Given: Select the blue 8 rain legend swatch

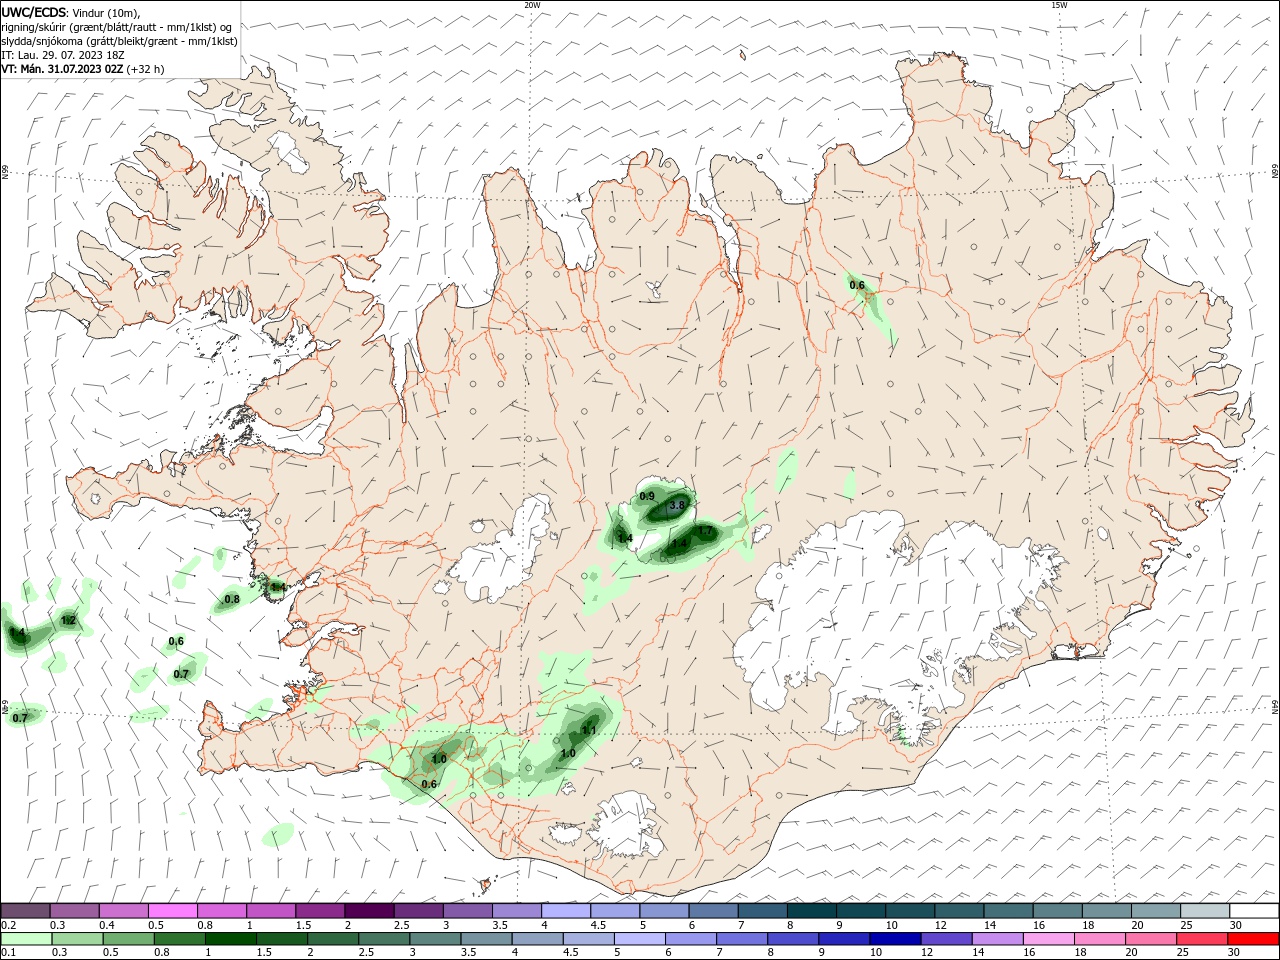Looking at the screenshot, I should pos(793,939).
